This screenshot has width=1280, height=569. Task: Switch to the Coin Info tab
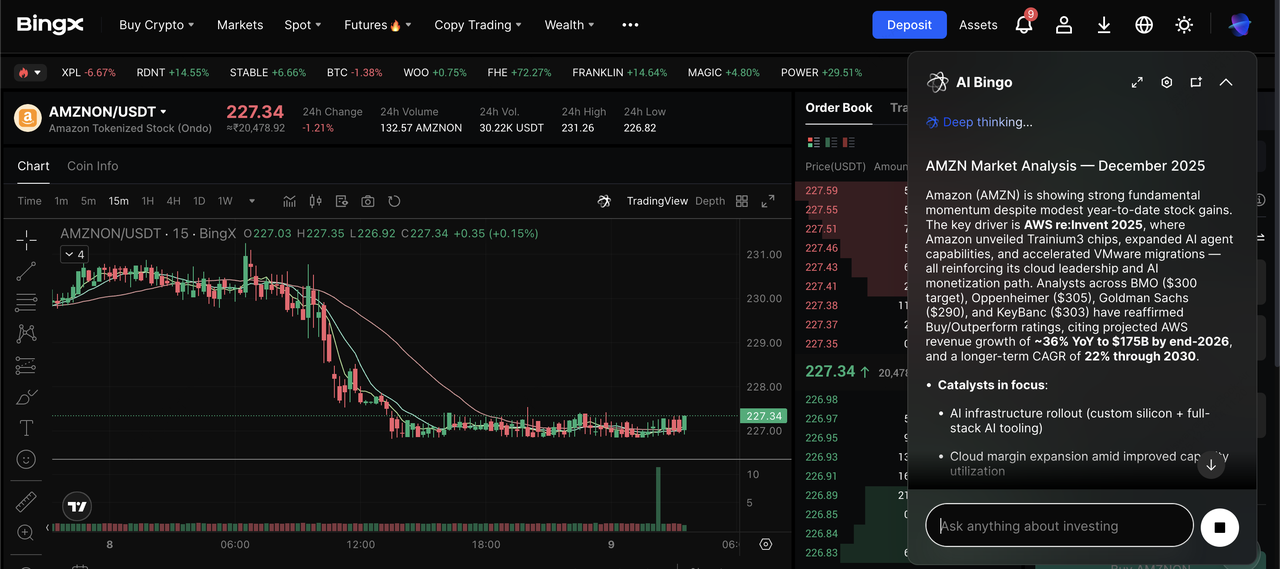point(92,166)
